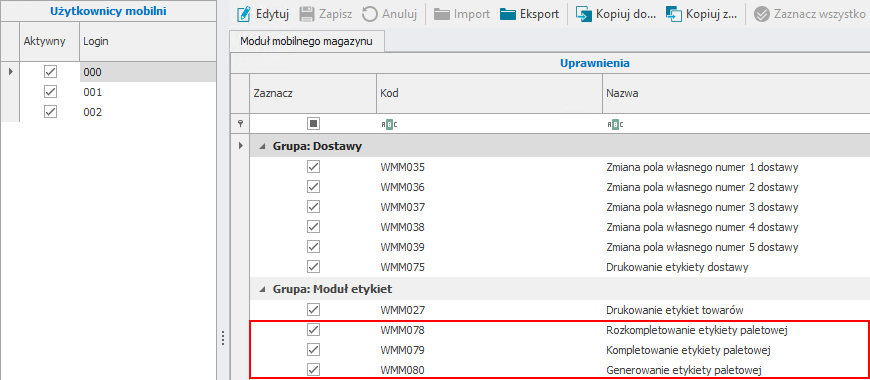
Task: Click code cell WMM075
Action: tap(489, 267)
